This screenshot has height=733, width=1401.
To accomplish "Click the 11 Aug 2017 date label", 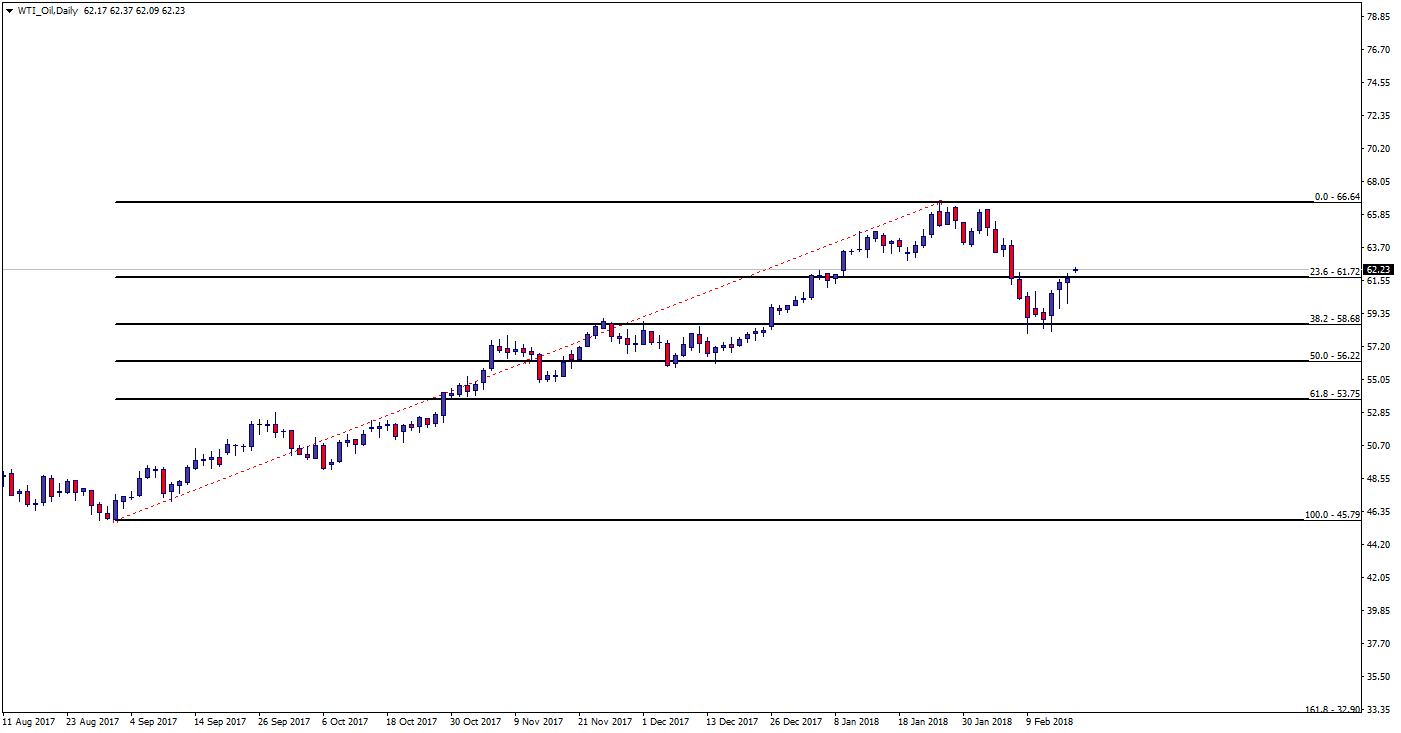I will [28, 721].
